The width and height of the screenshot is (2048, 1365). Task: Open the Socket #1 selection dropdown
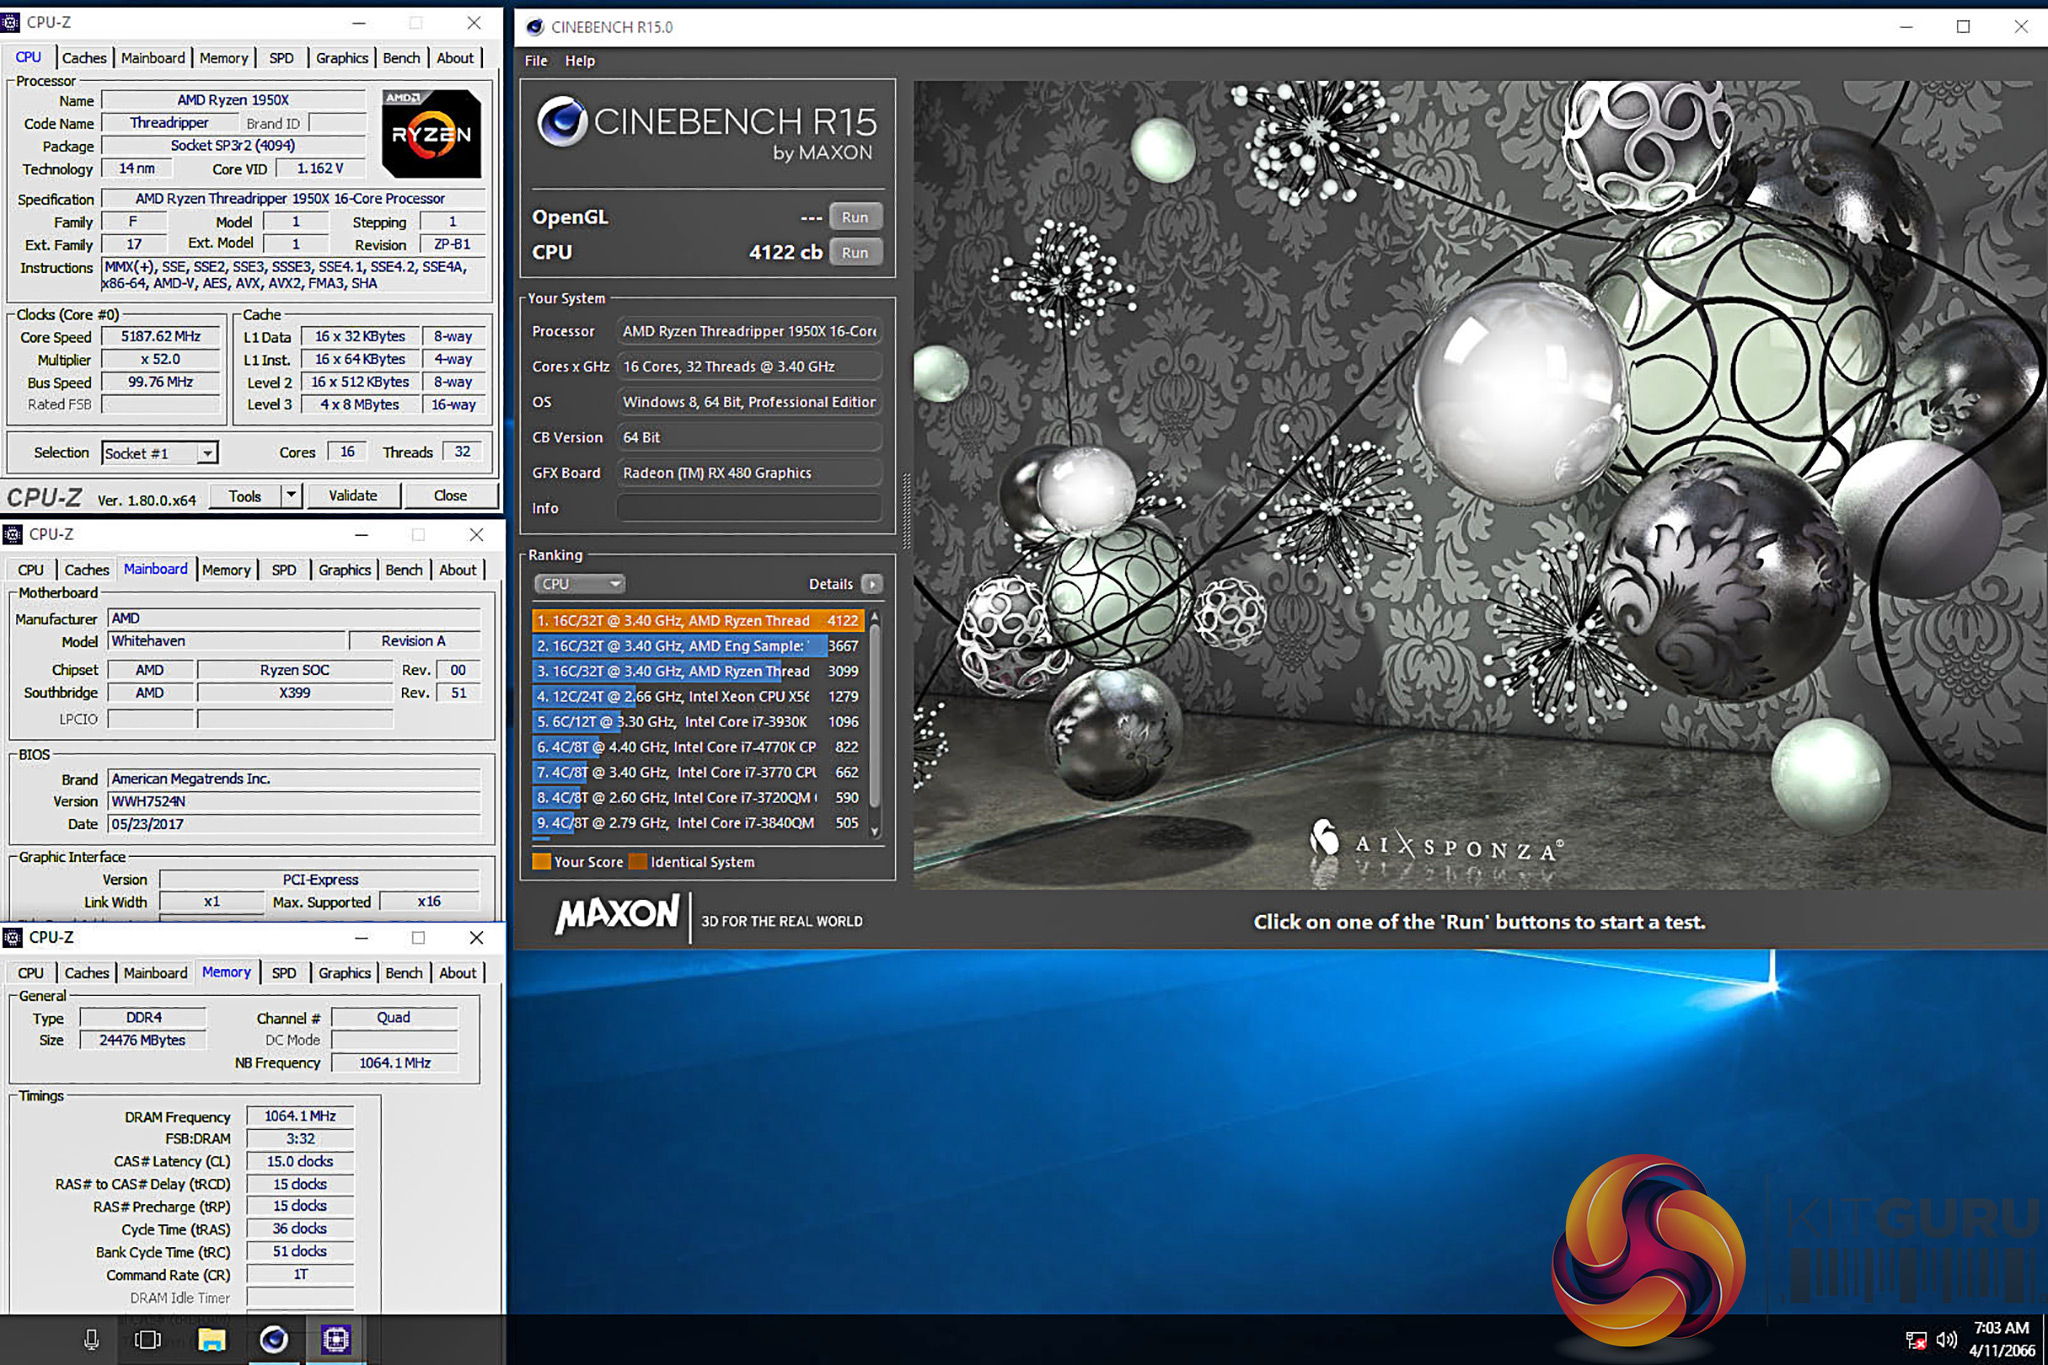(x=206, y=453)
